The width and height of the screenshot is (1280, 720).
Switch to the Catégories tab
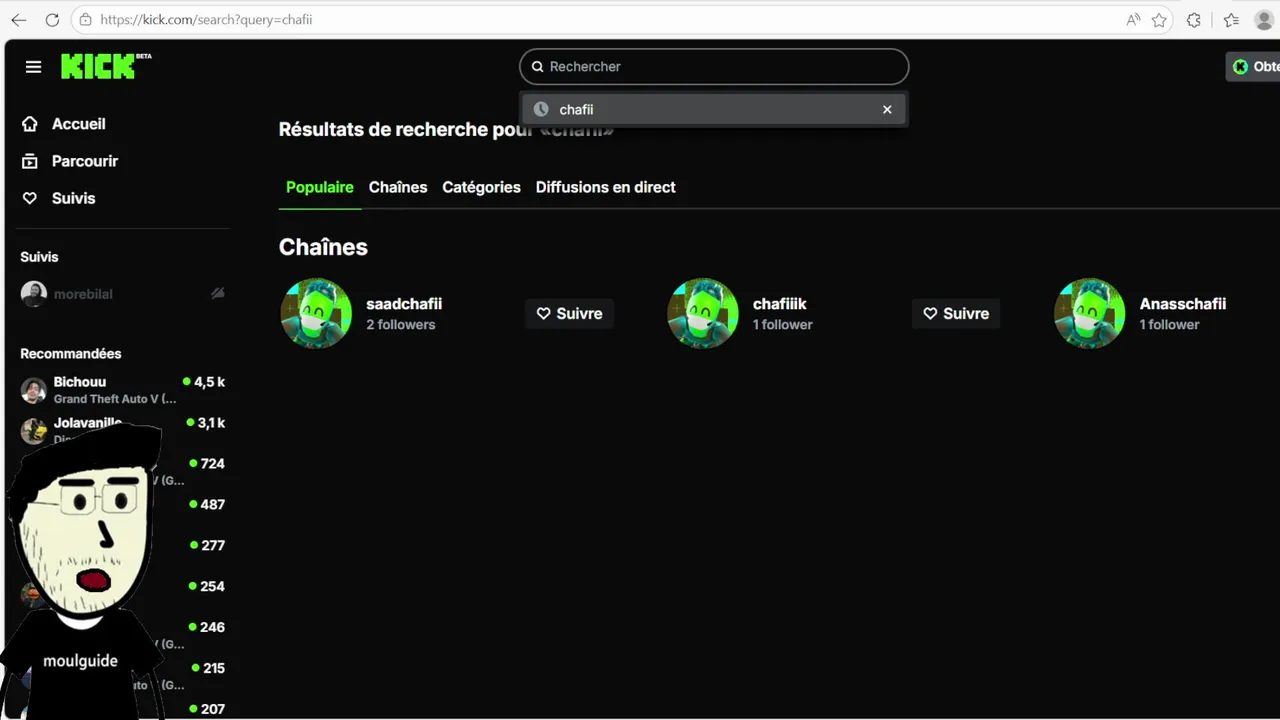481,187
